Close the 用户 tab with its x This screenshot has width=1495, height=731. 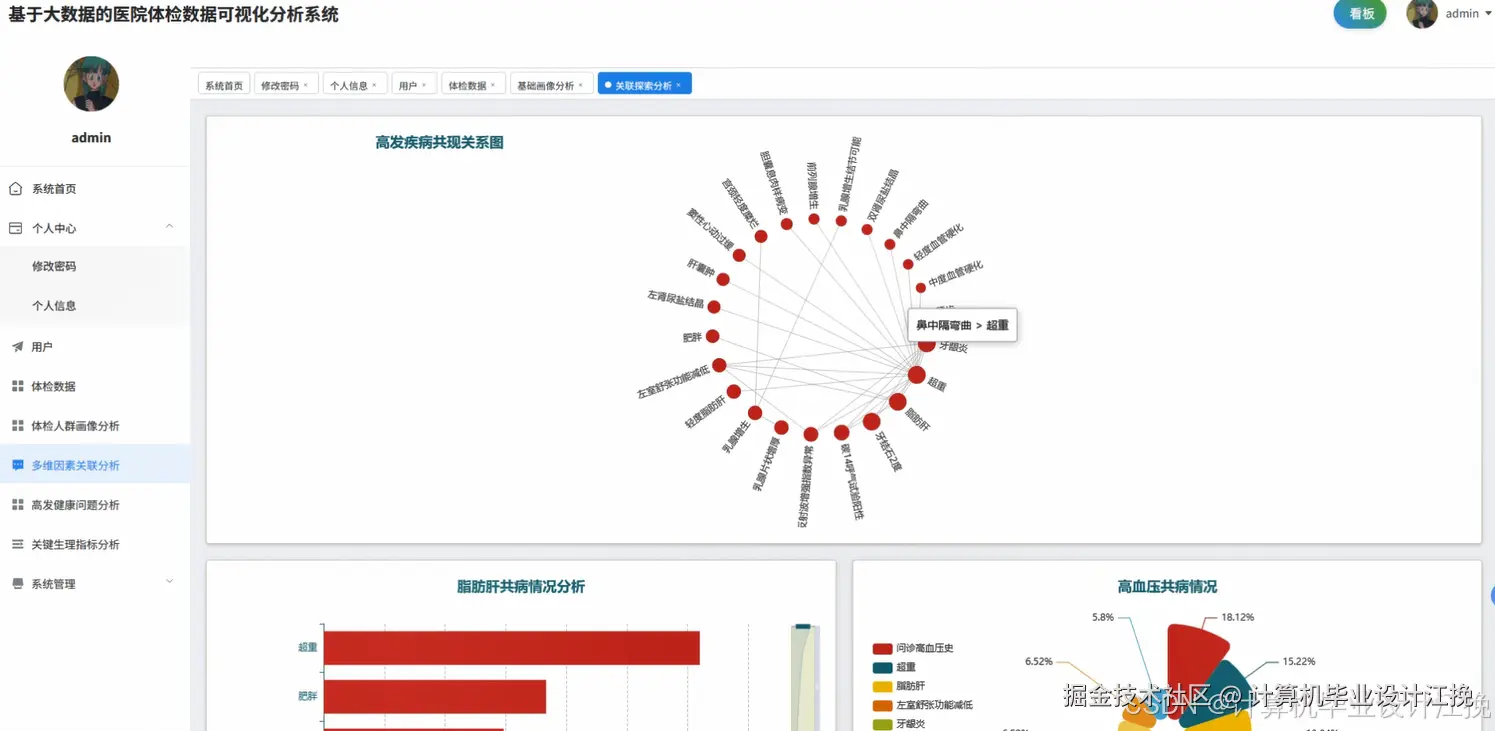pyautogui.click(x=424, y=85)
